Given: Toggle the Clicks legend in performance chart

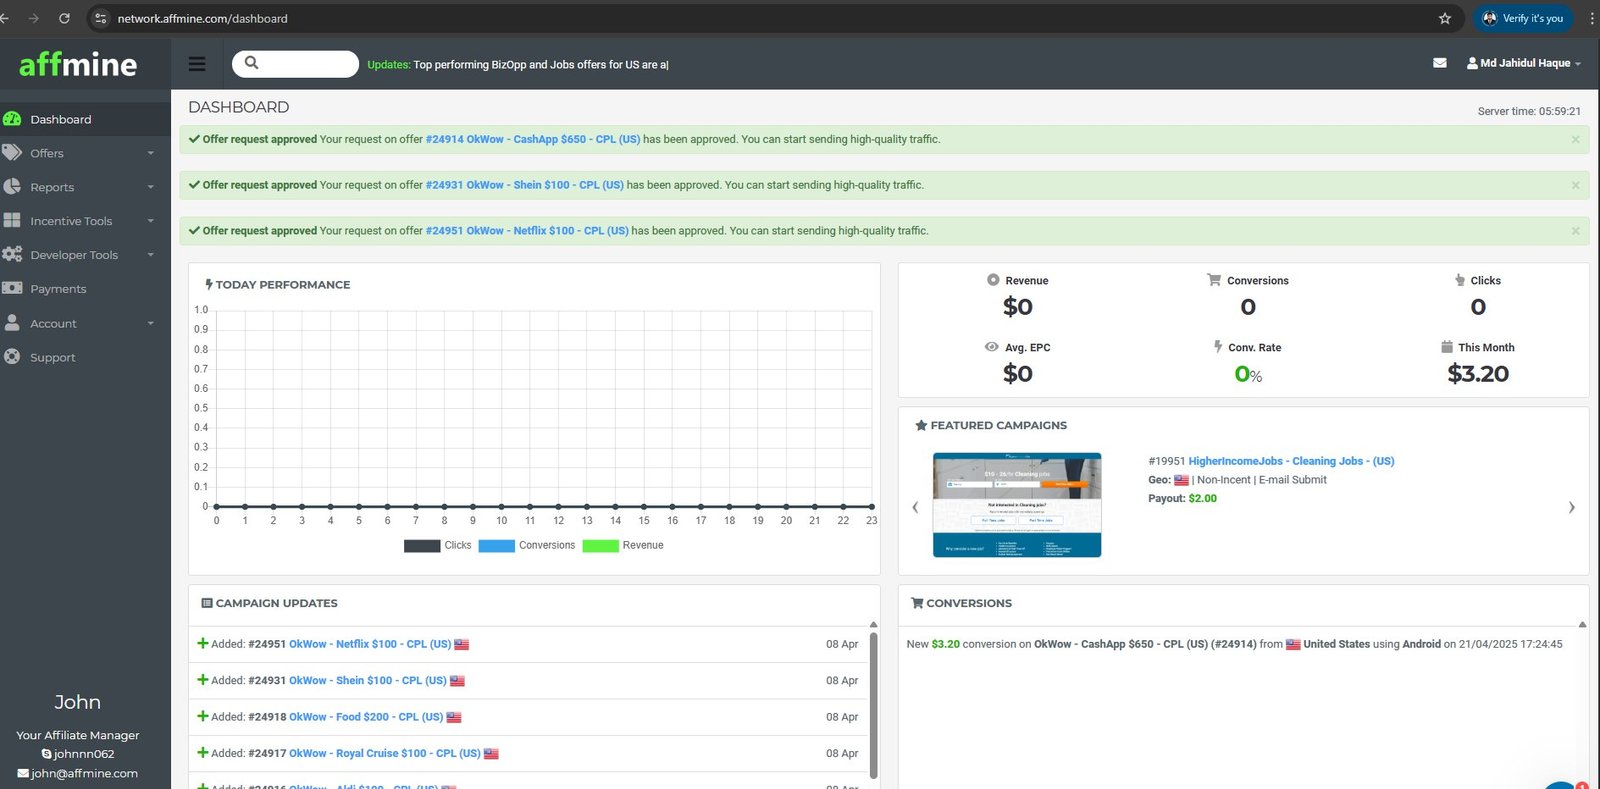Looking at the screenshot, I should coord(437,545).
